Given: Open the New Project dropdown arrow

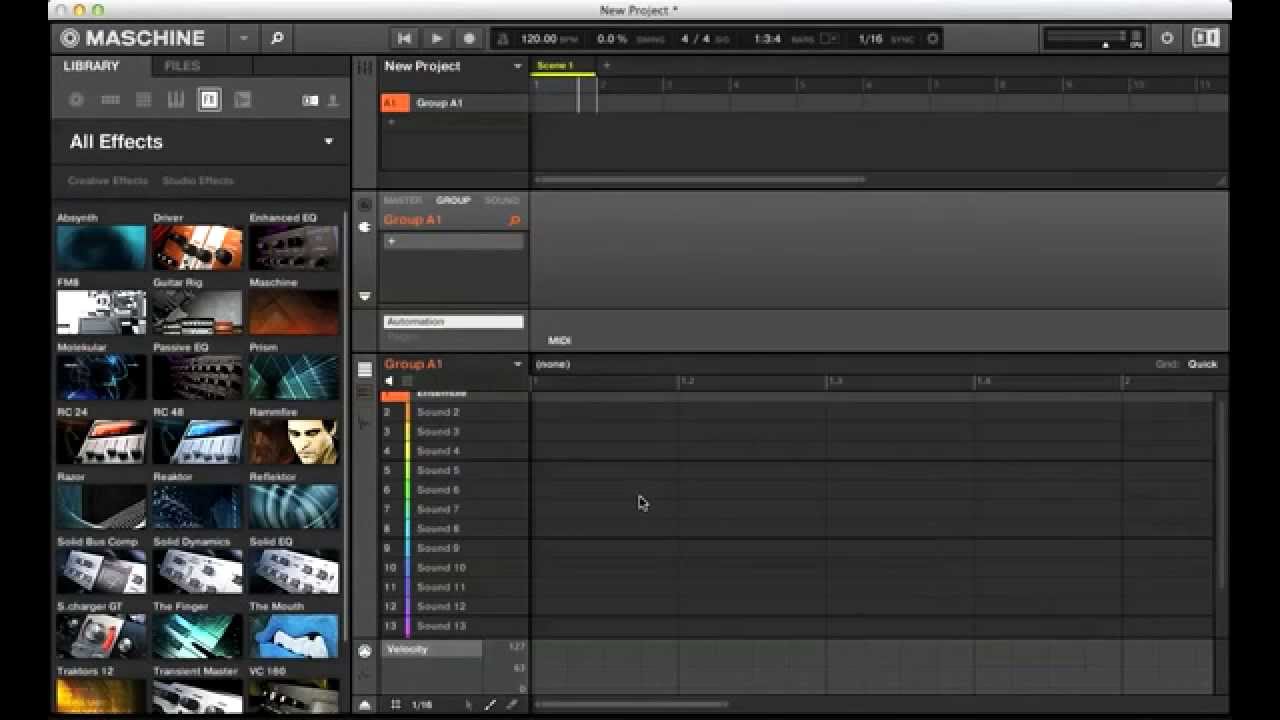Looking at the screenshot, I should click(517, 66).
